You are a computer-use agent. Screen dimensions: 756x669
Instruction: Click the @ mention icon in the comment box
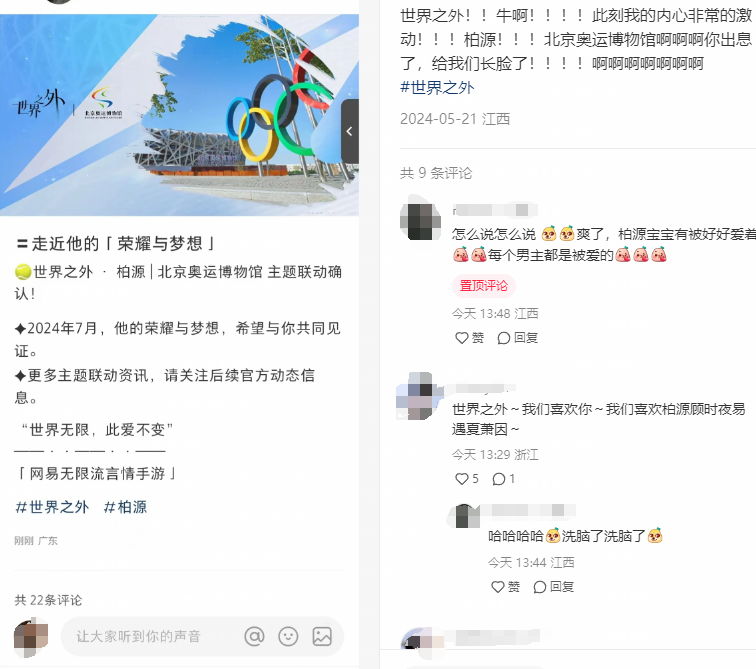(254, 637)
